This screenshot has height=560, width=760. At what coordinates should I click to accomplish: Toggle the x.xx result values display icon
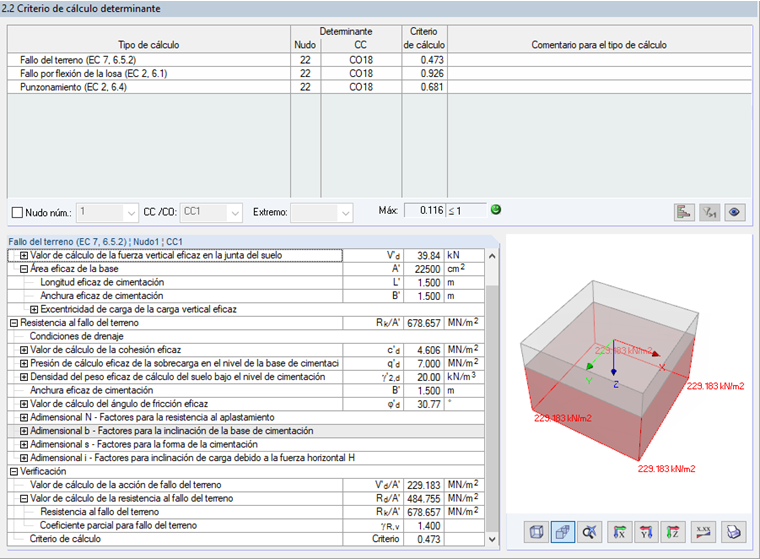click(703, 532)
